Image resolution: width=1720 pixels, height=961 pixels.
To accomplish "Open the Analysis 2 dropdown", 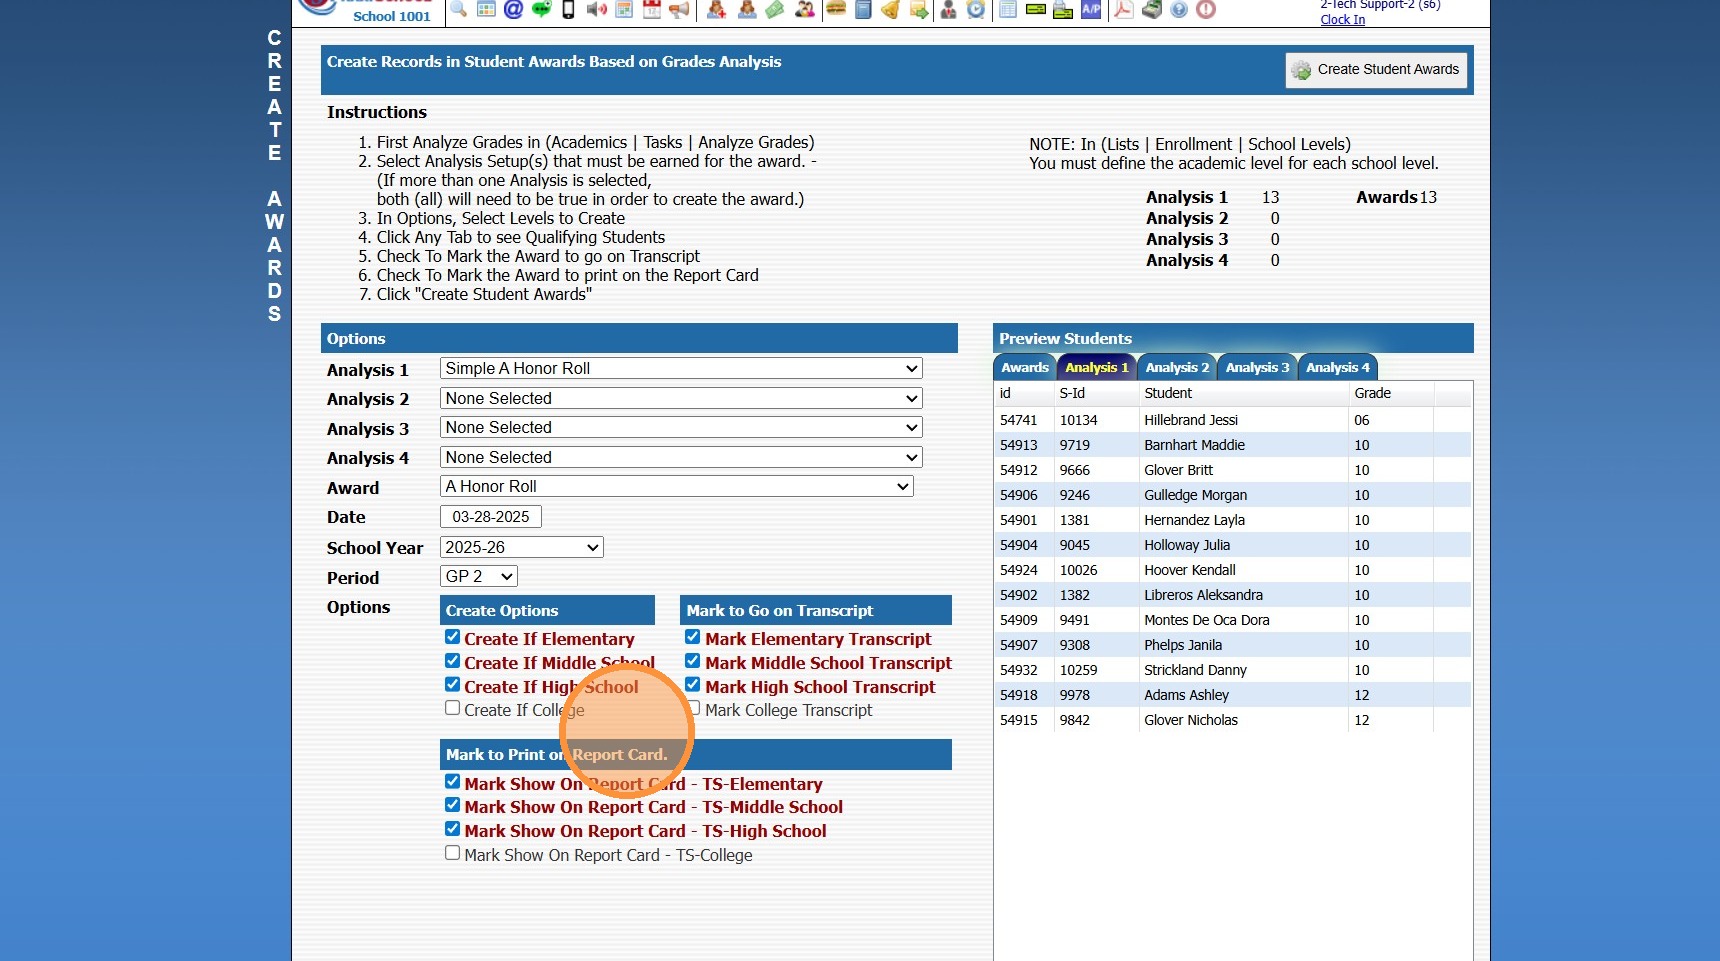I will (680, 398).
